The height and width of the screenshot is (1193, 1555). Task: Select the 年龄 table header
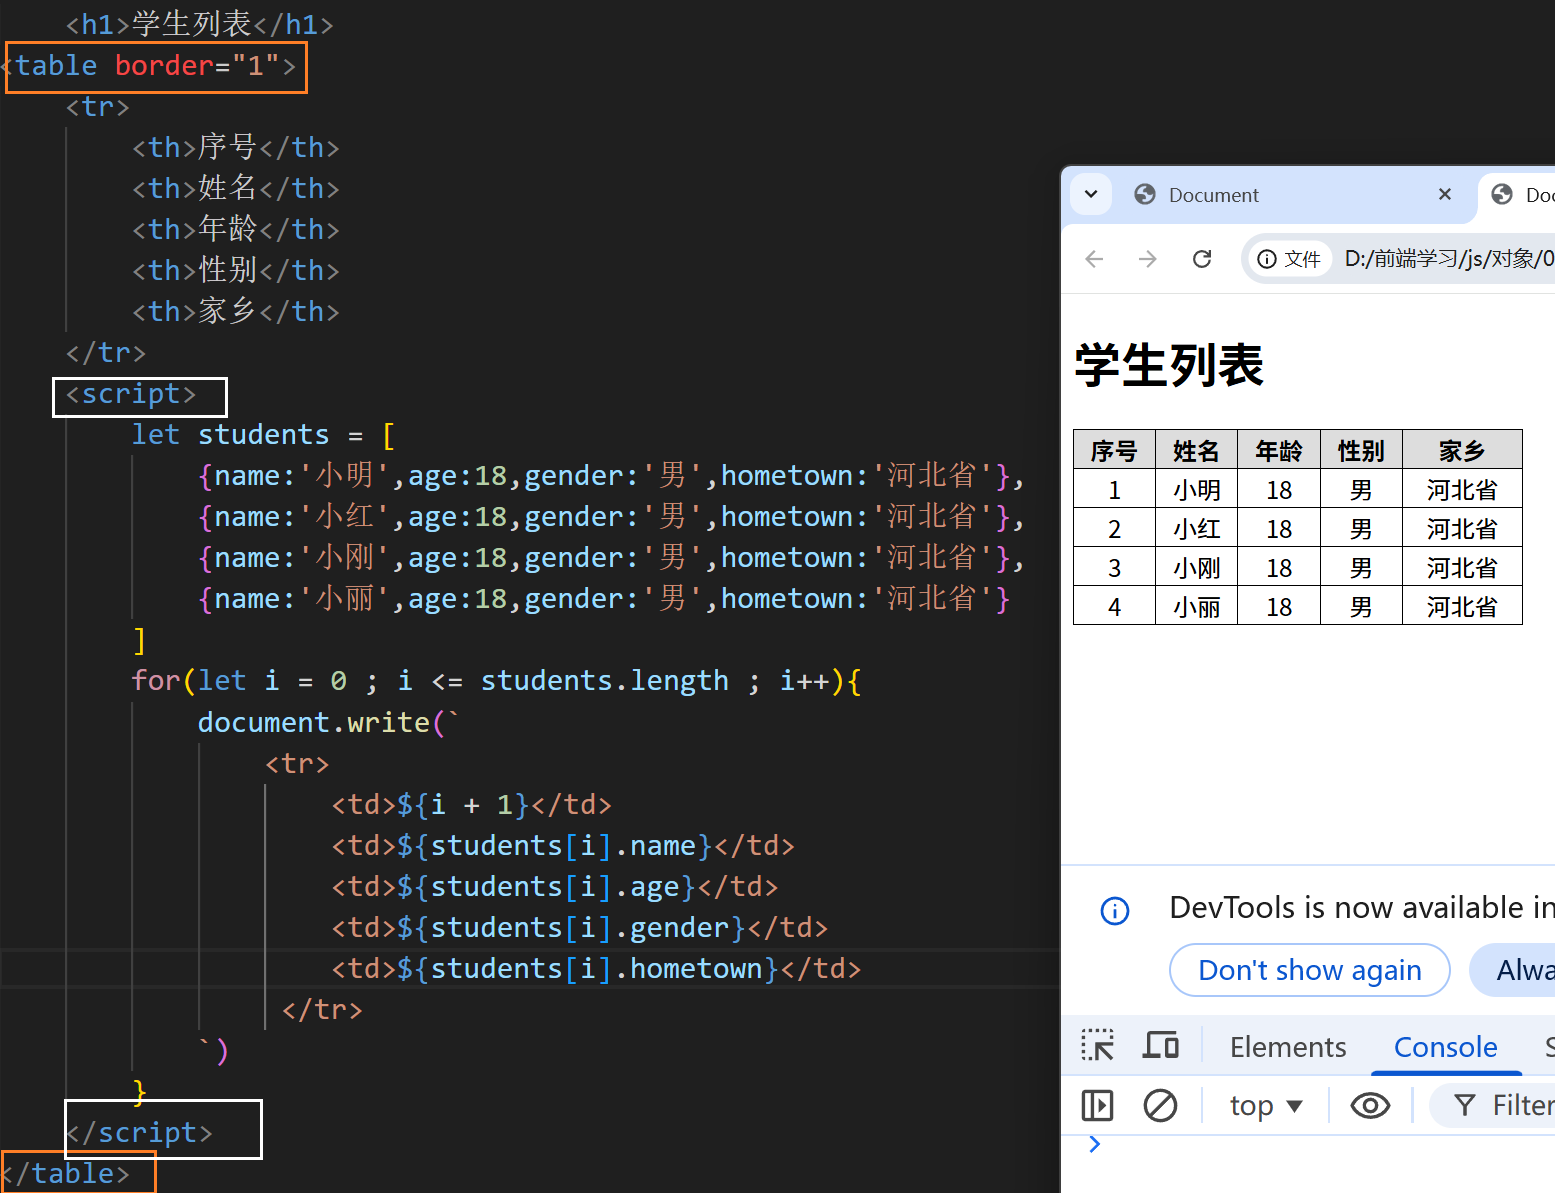pos(1279,450)
